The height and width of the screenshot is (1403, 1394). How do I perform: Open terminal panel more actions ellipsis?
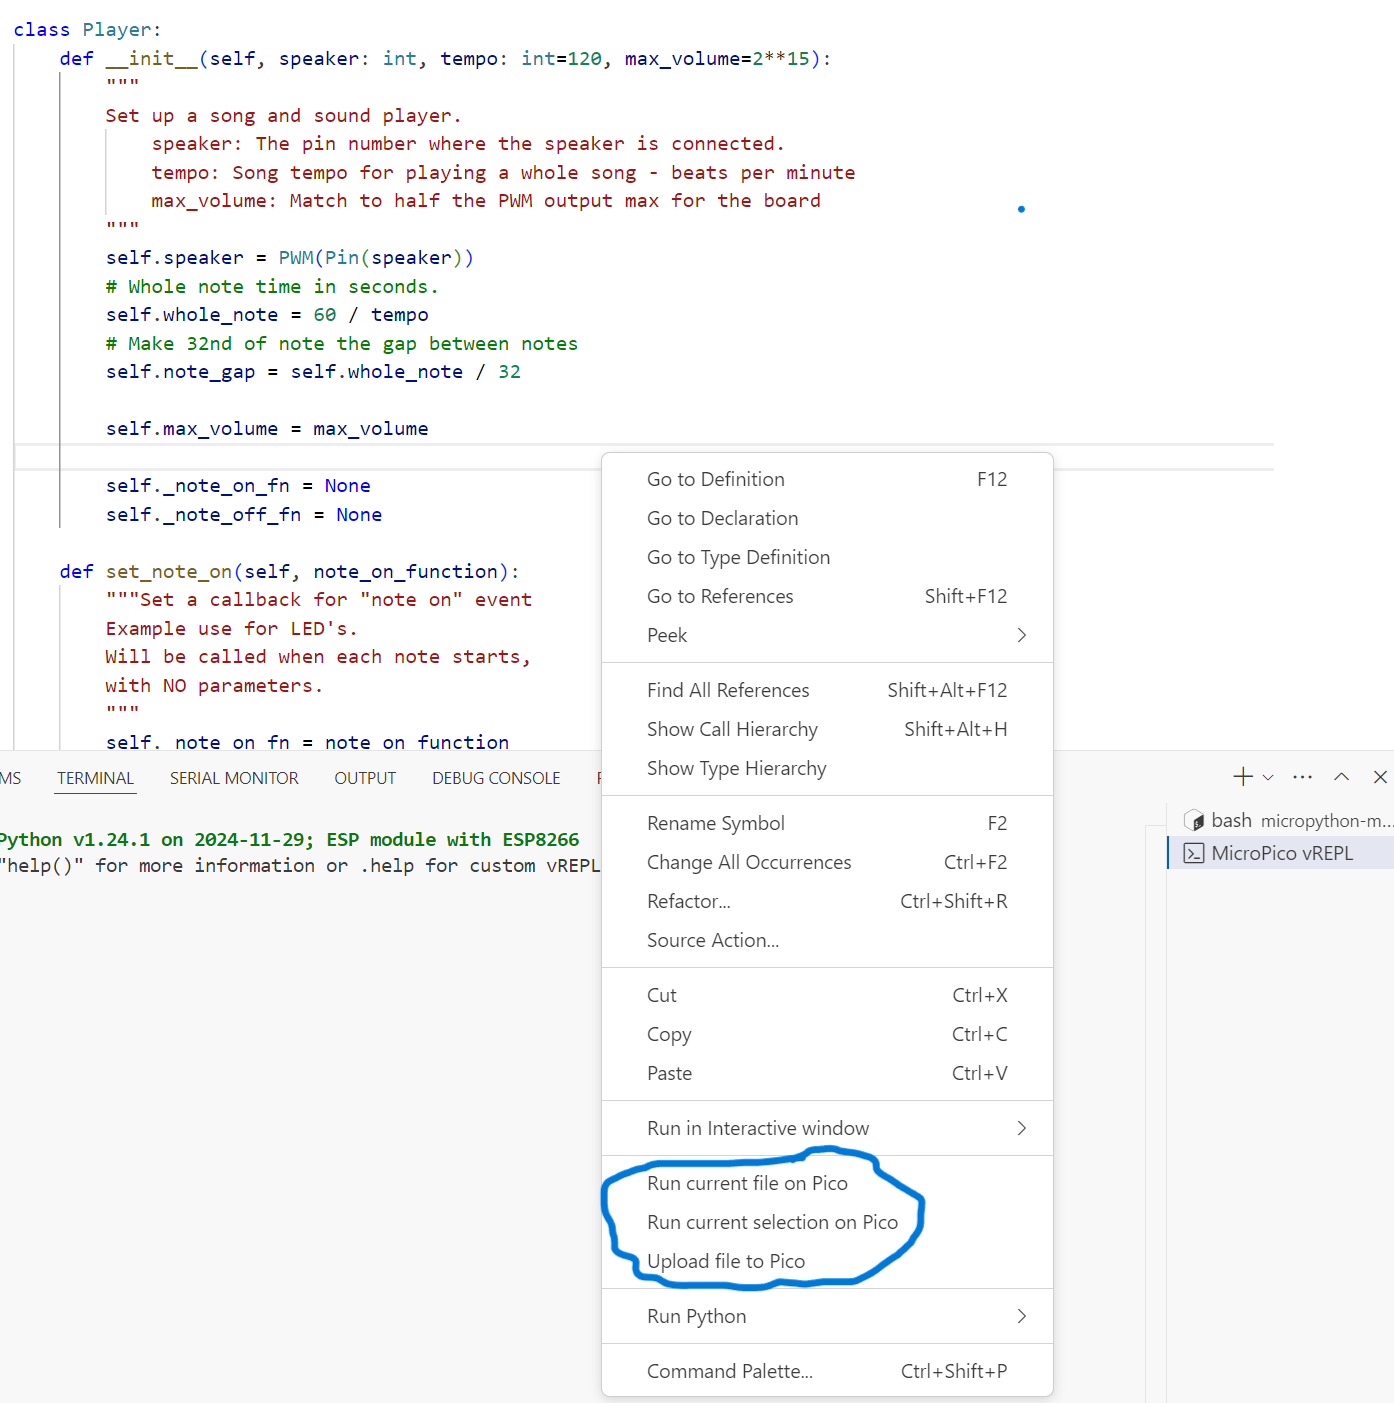click(1302, 777)
